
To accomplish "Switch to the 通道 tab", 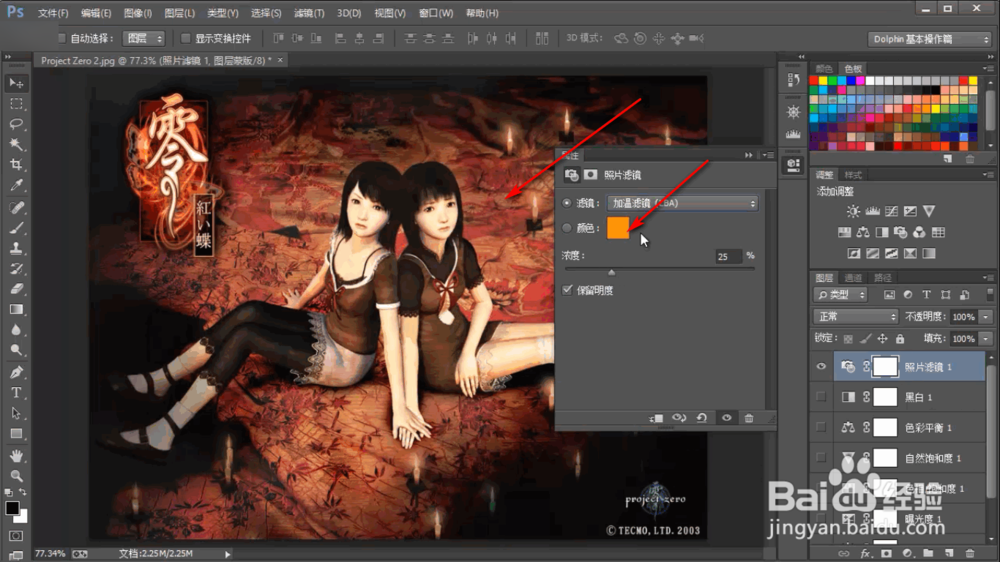I will pyautogui.click(x=853, y=277).
